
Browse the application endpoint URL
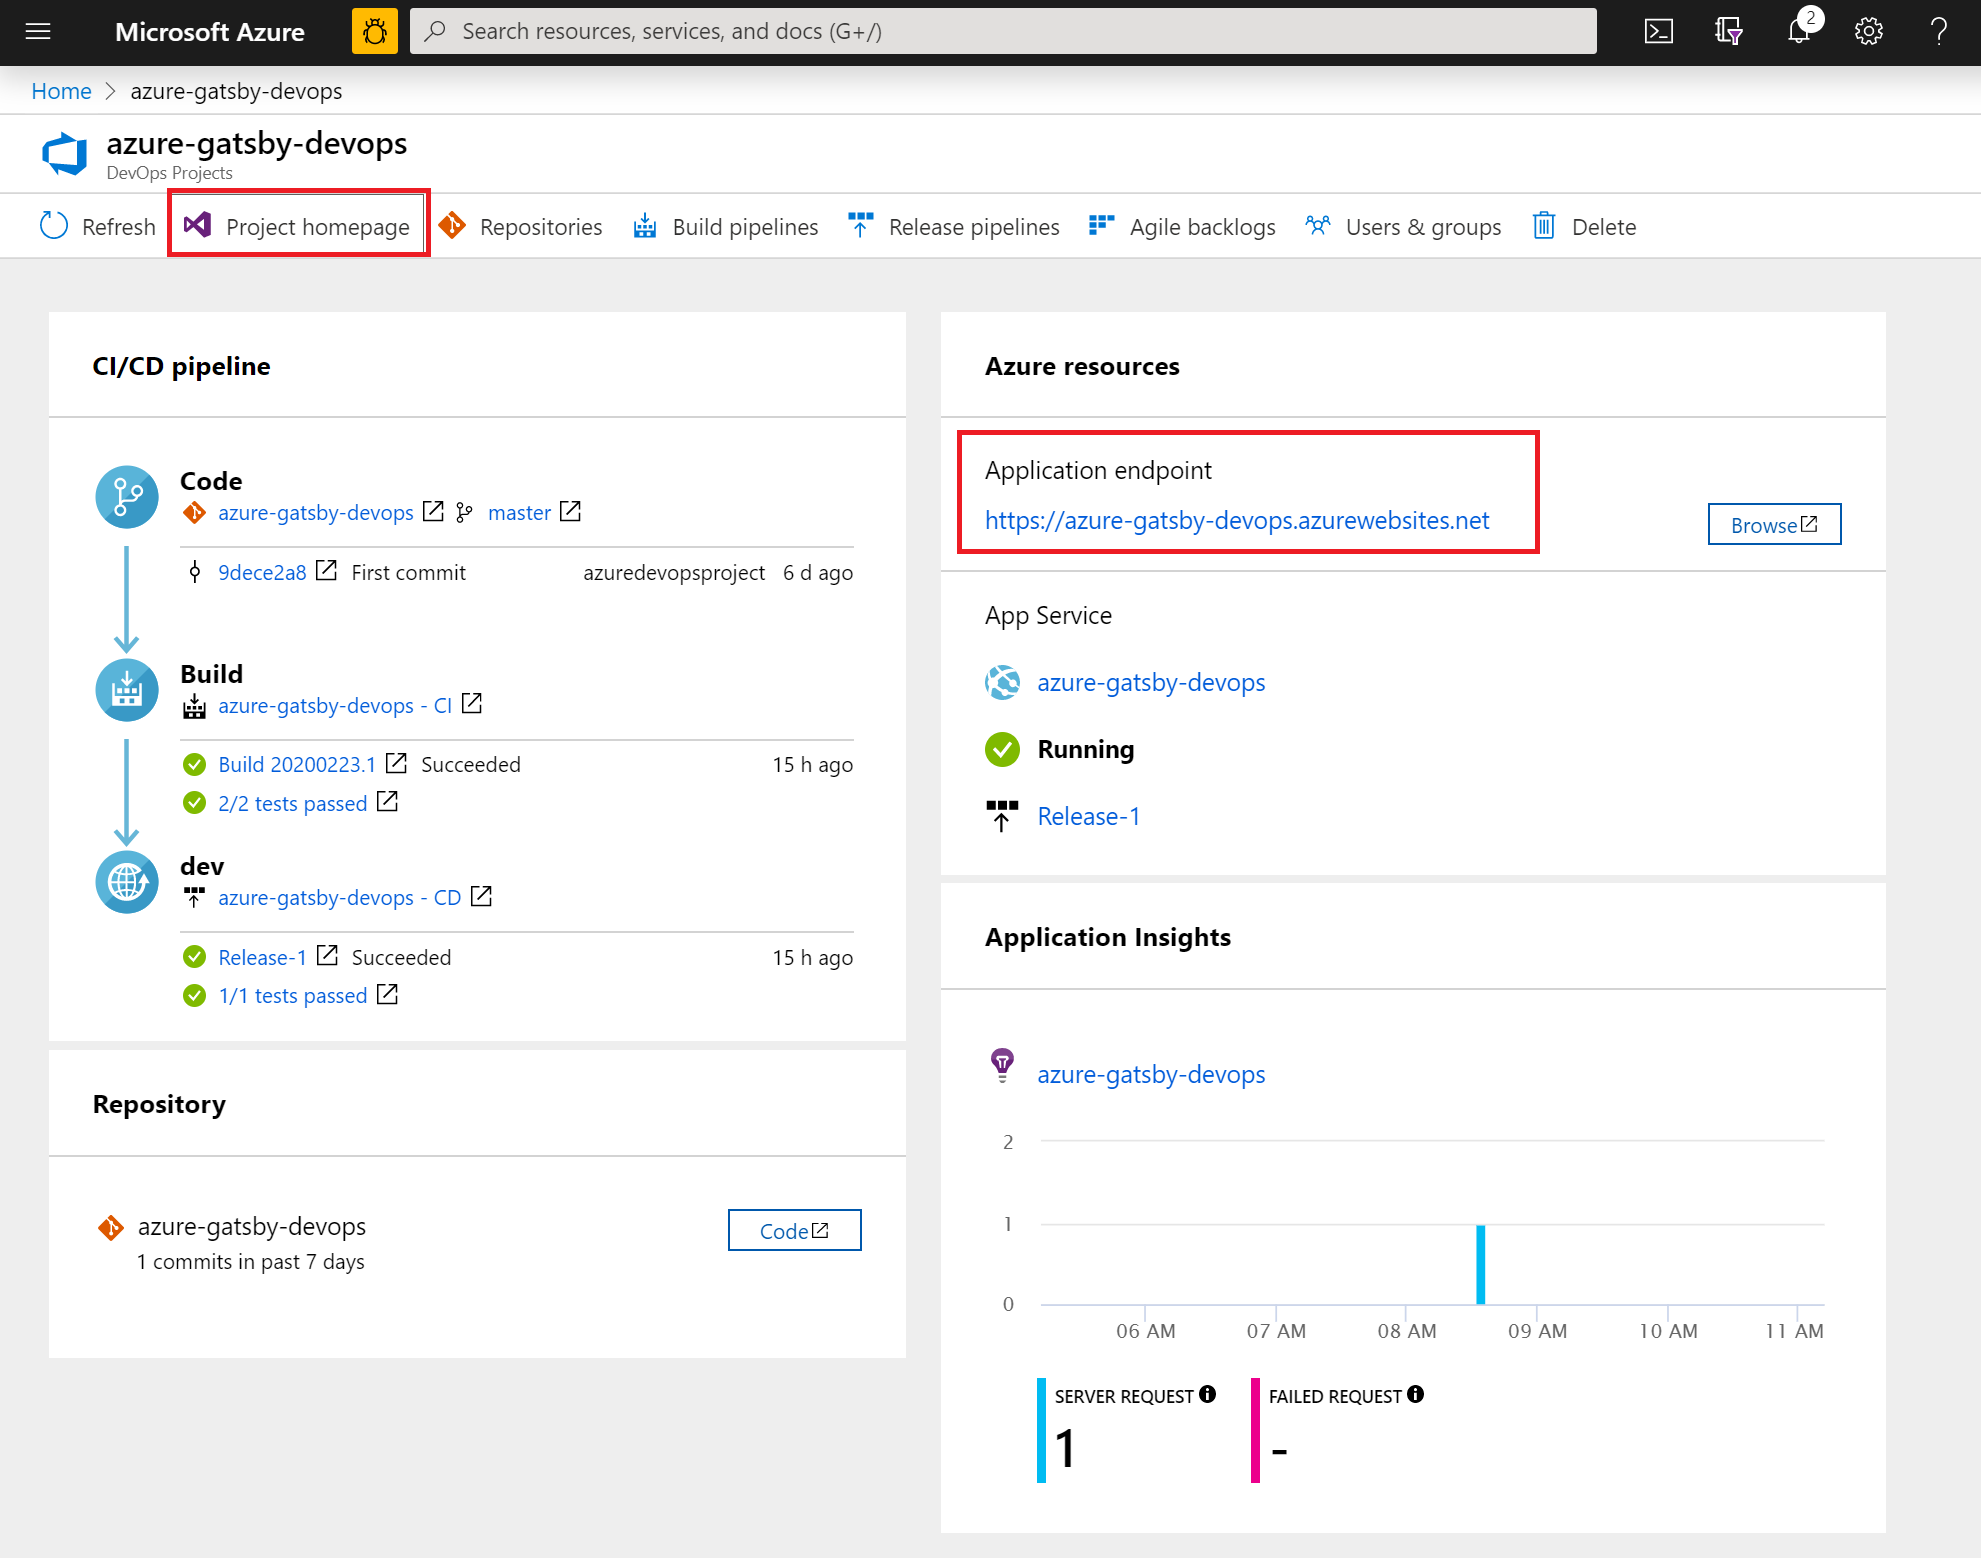point(1772,523)
